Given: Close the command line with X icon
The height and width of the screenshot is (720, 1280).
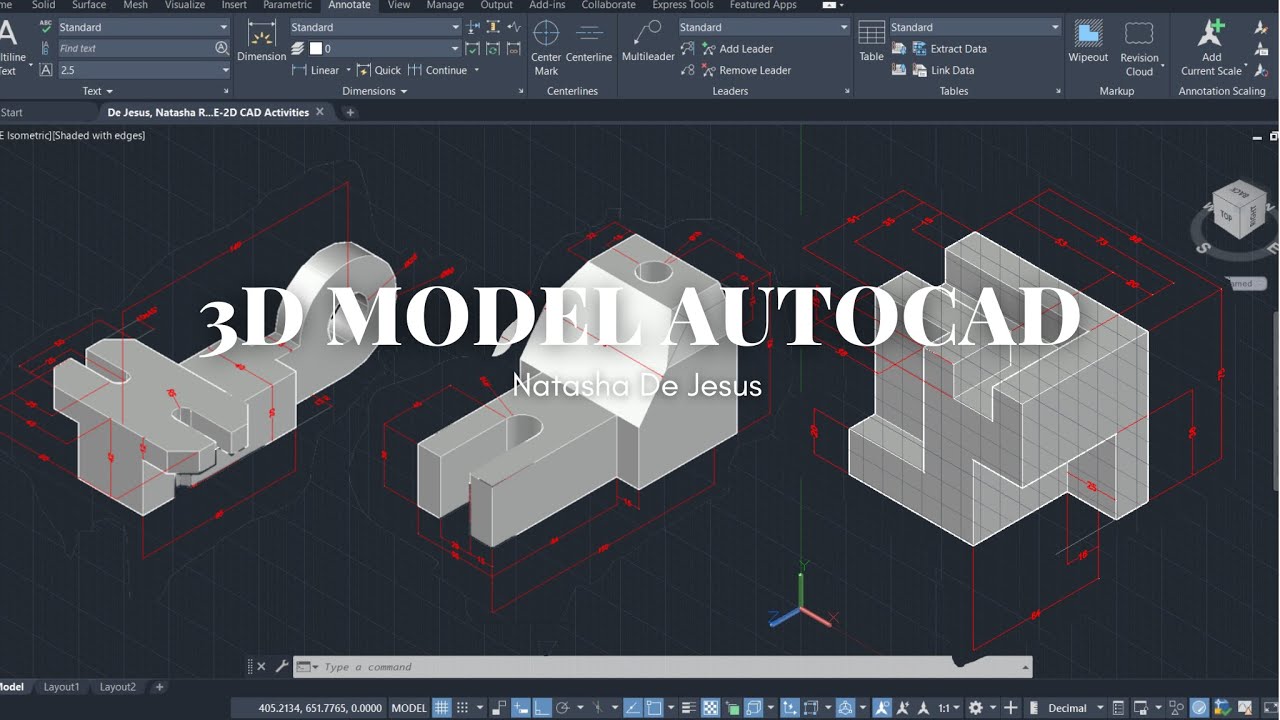Looking at the screenshot, I should [x=262, y=666].
